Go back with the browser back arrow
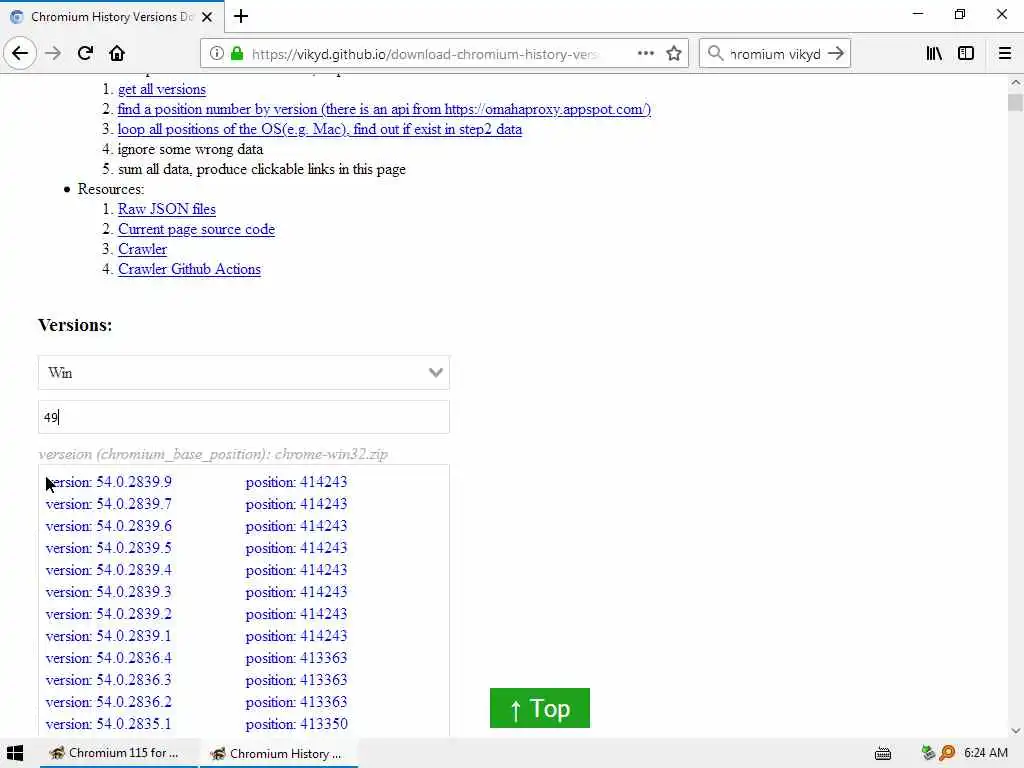 (20, 54)
